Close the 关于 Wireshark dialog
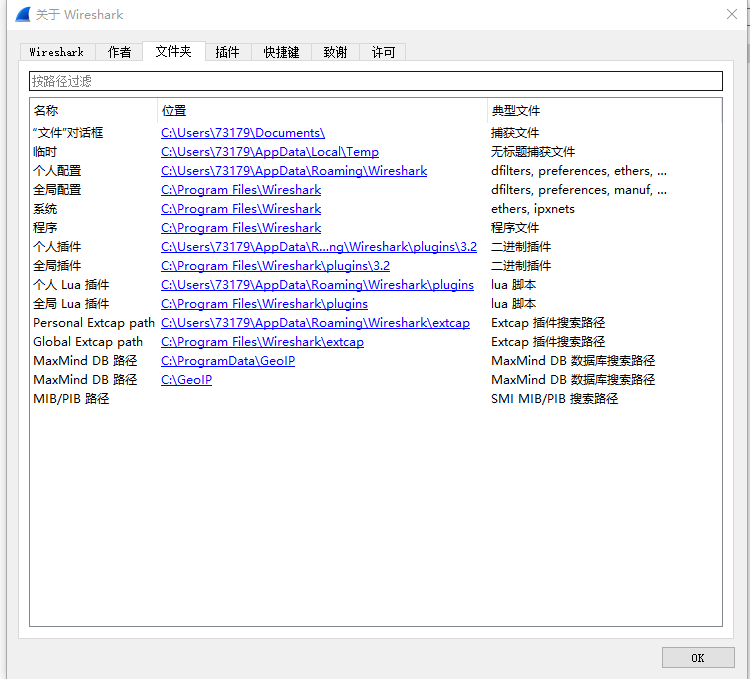This screenshot has width=750, height=679. (x=732, y=14)
